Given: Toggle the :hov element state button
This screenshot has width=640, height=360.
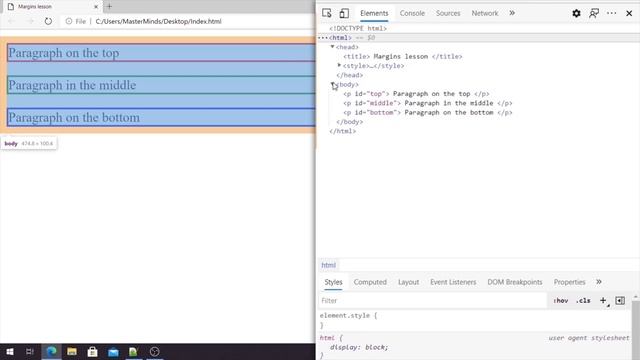Looking at the screenshot, I should point(560,301).
